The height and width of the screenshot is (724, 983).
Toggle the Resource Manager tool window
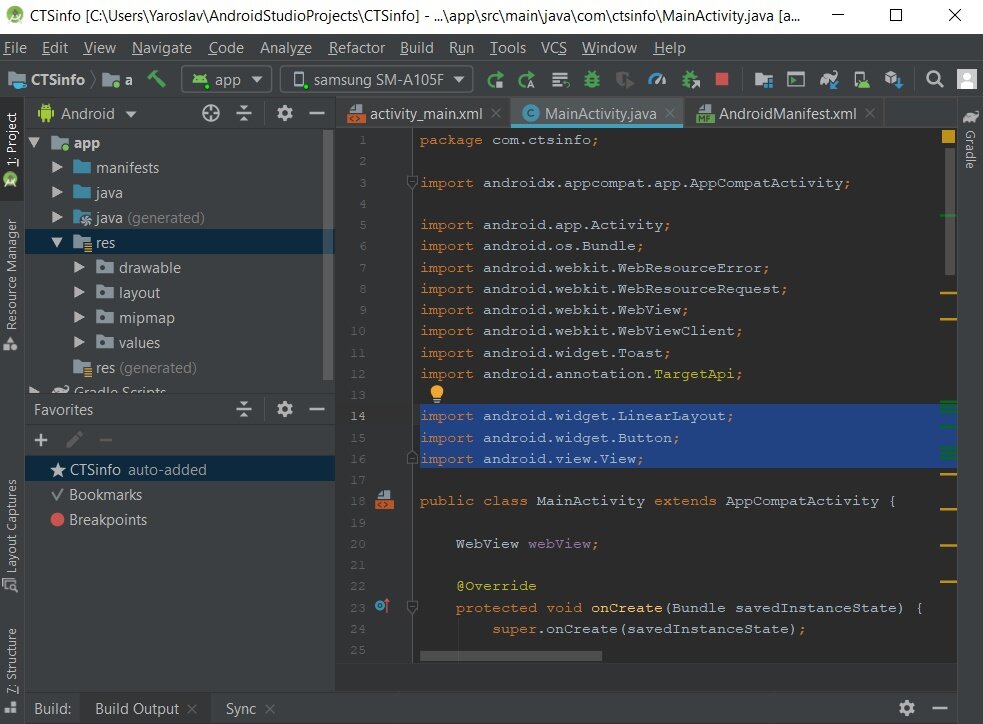(11, 283)
